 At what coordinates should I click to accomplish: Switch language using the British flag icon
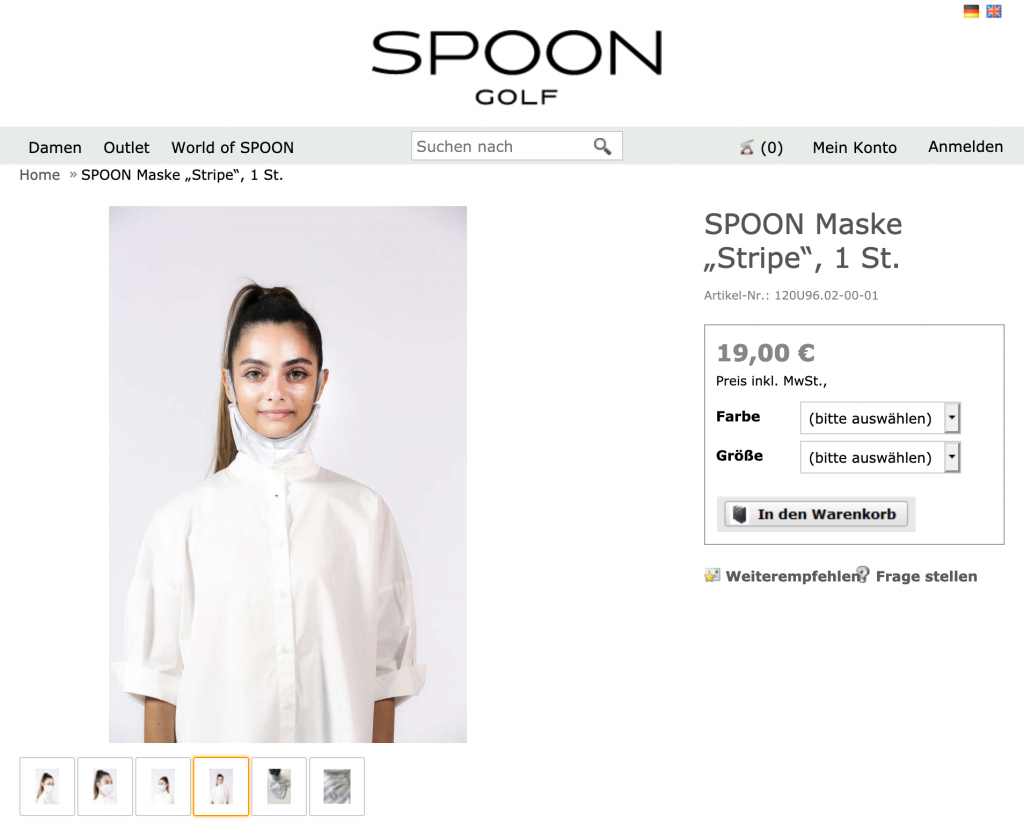(x=993, y=11)
